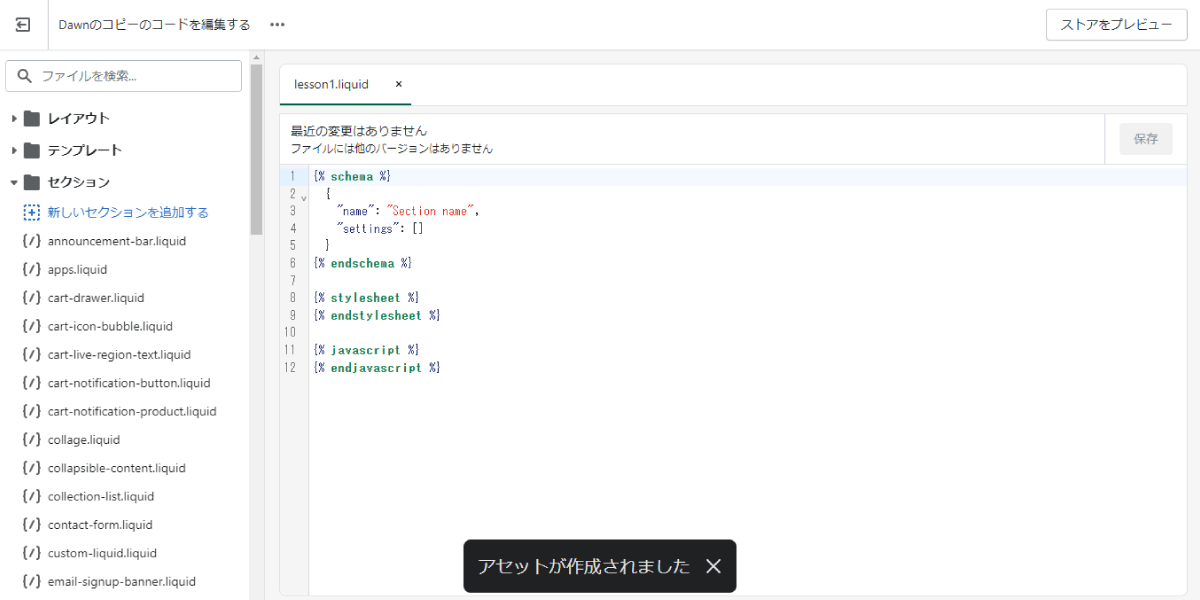Click the liquid file icon beside email-signup-banner.liquid
Image resolution: width=1200 pixels, height=600 pixels.
coord(31,581)
